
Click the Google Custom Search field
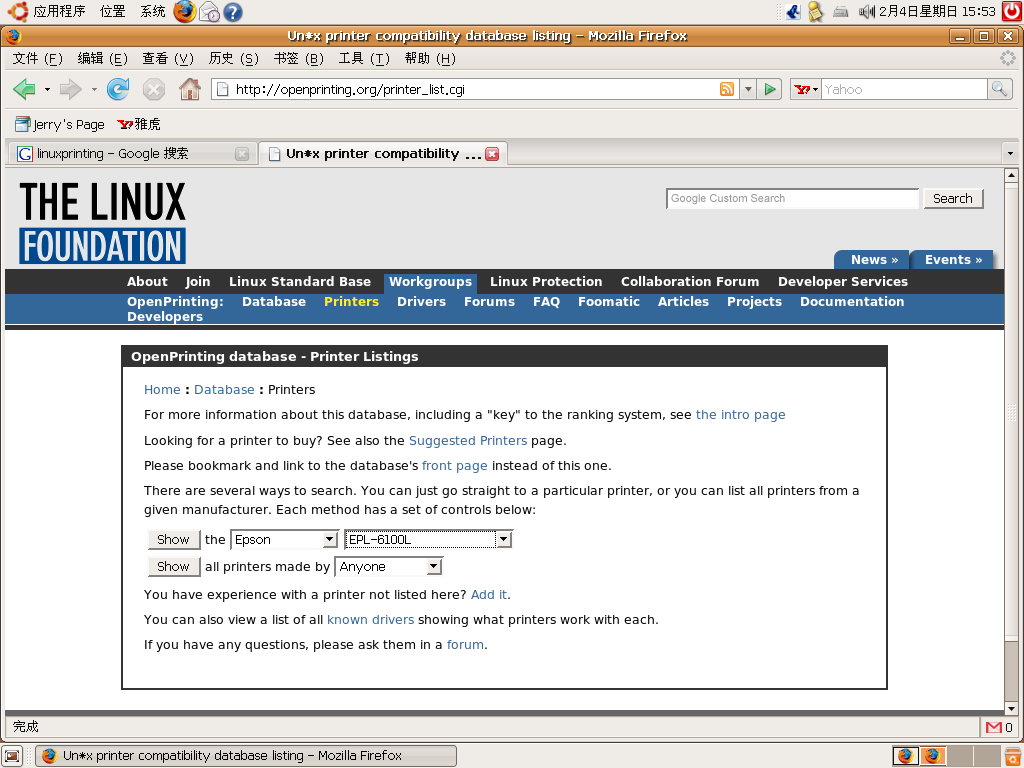[792, 199]
